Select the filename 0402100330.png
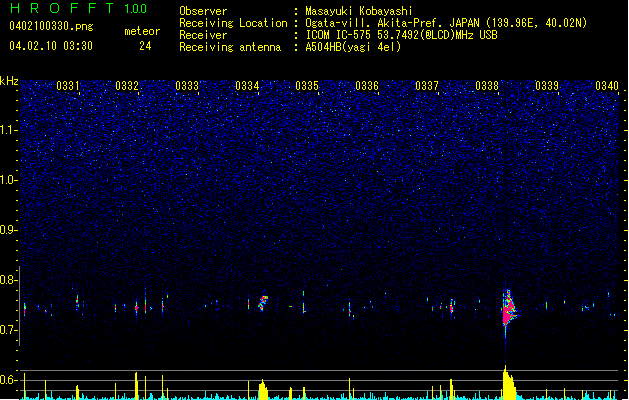The width and height of the screenshot is (629, 400). pyautogui.click(x=51, y=26)
